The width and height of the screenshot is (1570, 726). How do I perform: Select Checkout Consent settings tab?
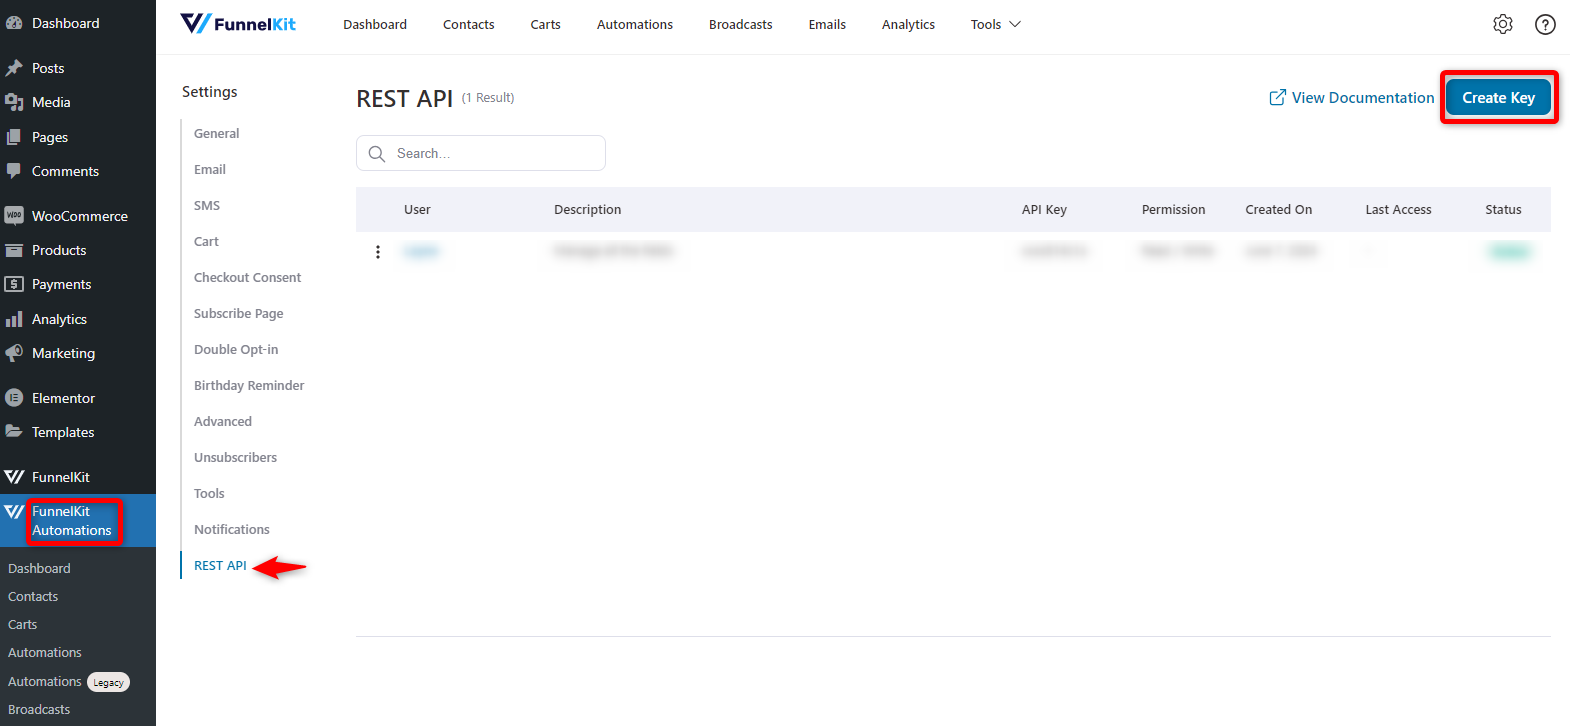point(247,277)
